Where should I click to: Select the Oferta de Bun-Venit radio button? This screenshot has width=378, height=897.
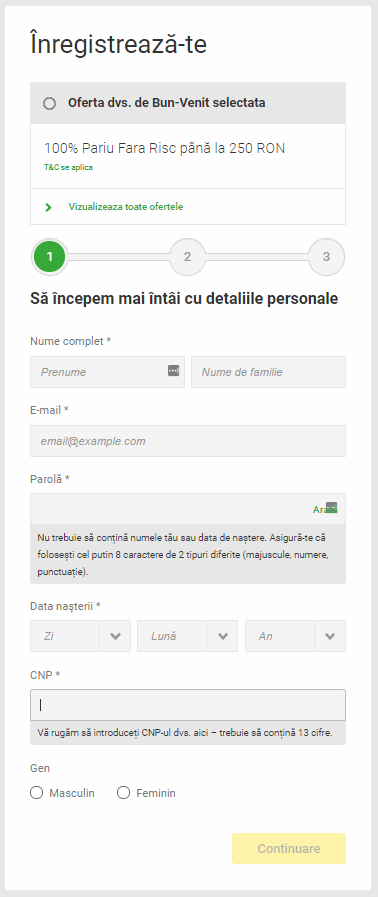50,104
